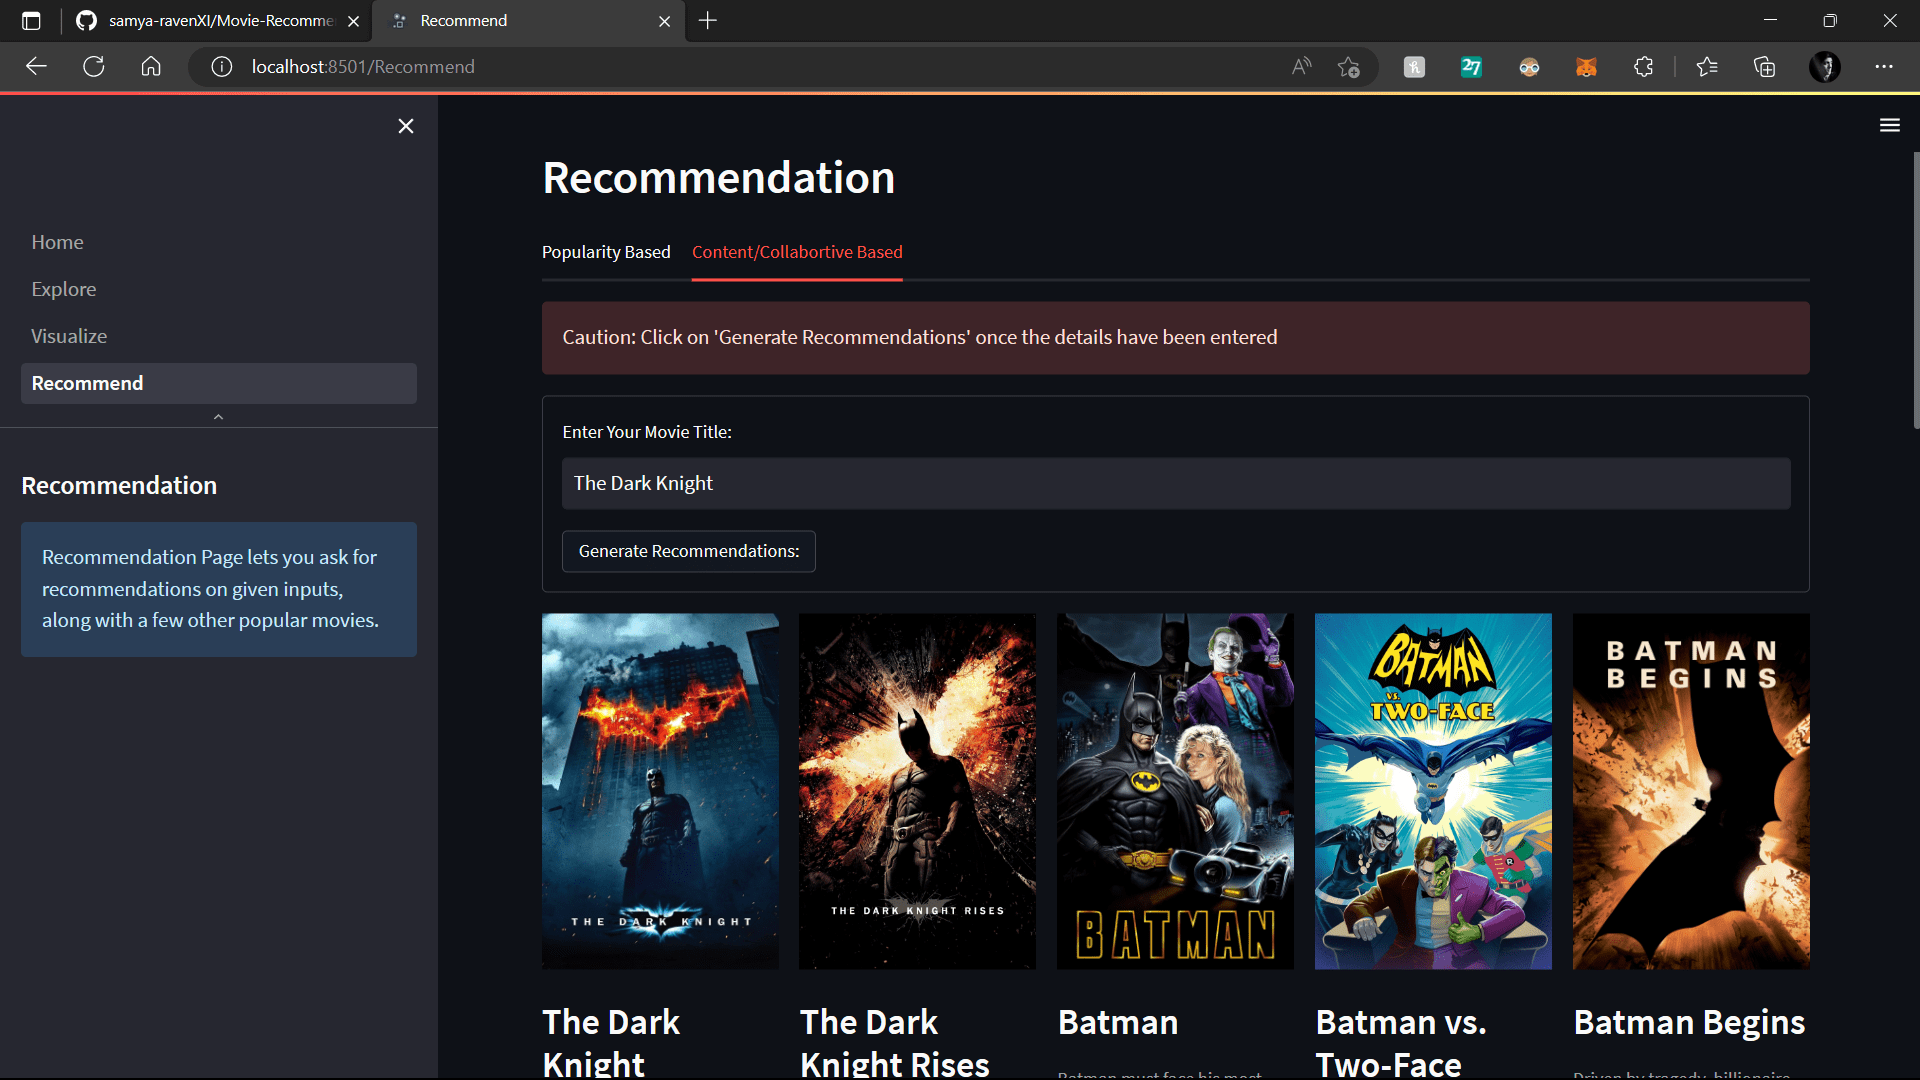Open the Extensions puzzle-piece menu
Image resolution: width=1920 pixels, height=1080 pixels.
1643,67
